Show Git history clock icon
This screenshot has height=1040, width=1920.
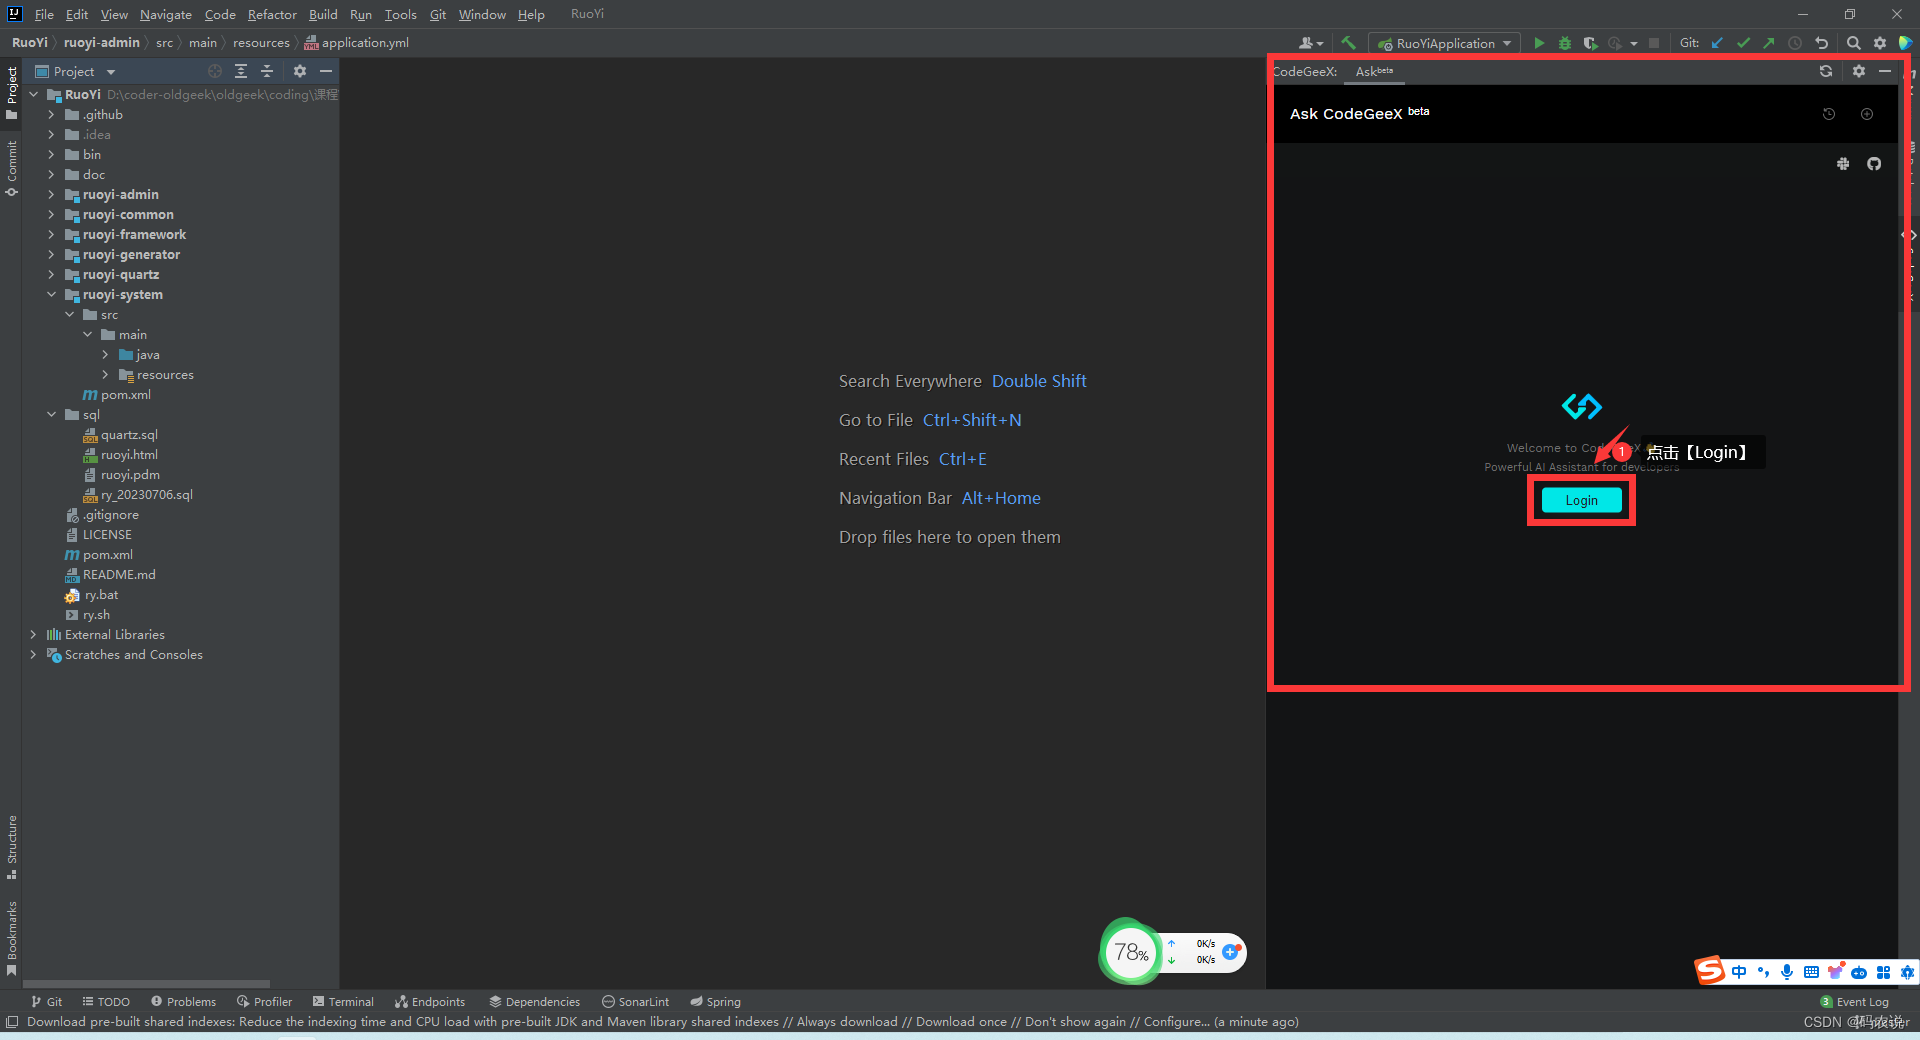(1795, 43)
